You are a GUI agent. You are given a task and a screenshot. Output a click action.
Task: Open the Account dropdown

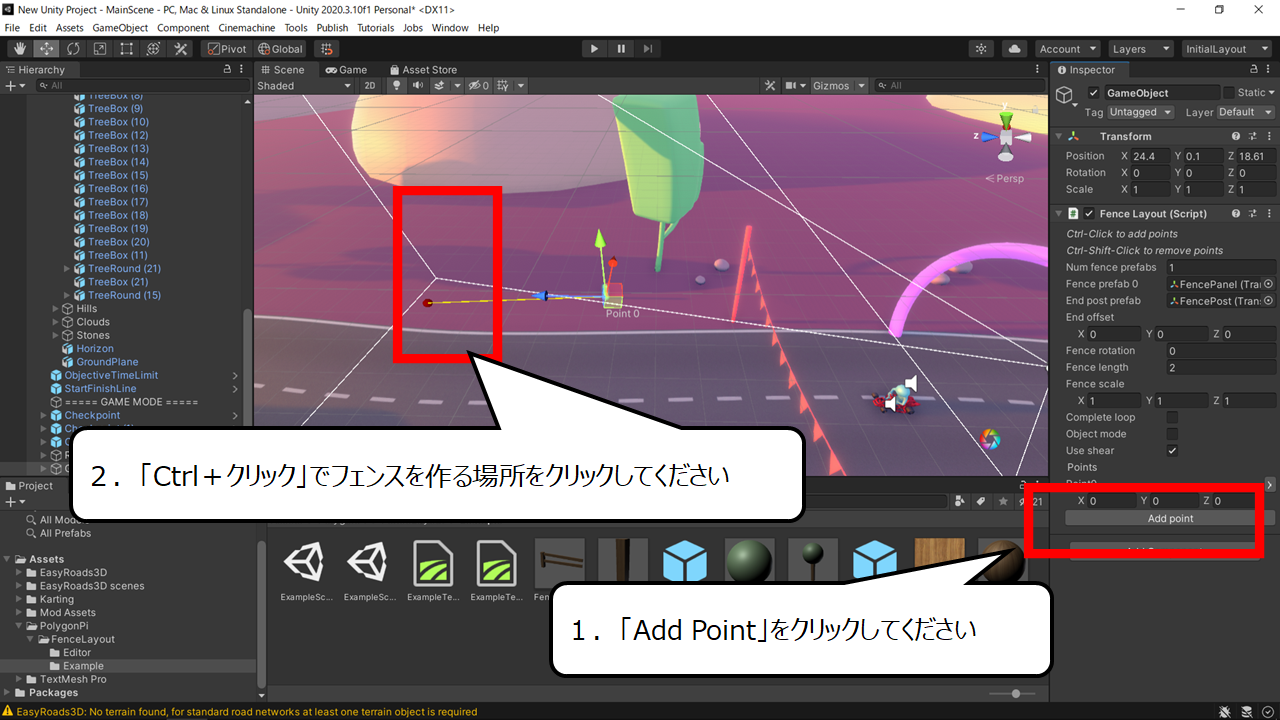(1067, 49)
